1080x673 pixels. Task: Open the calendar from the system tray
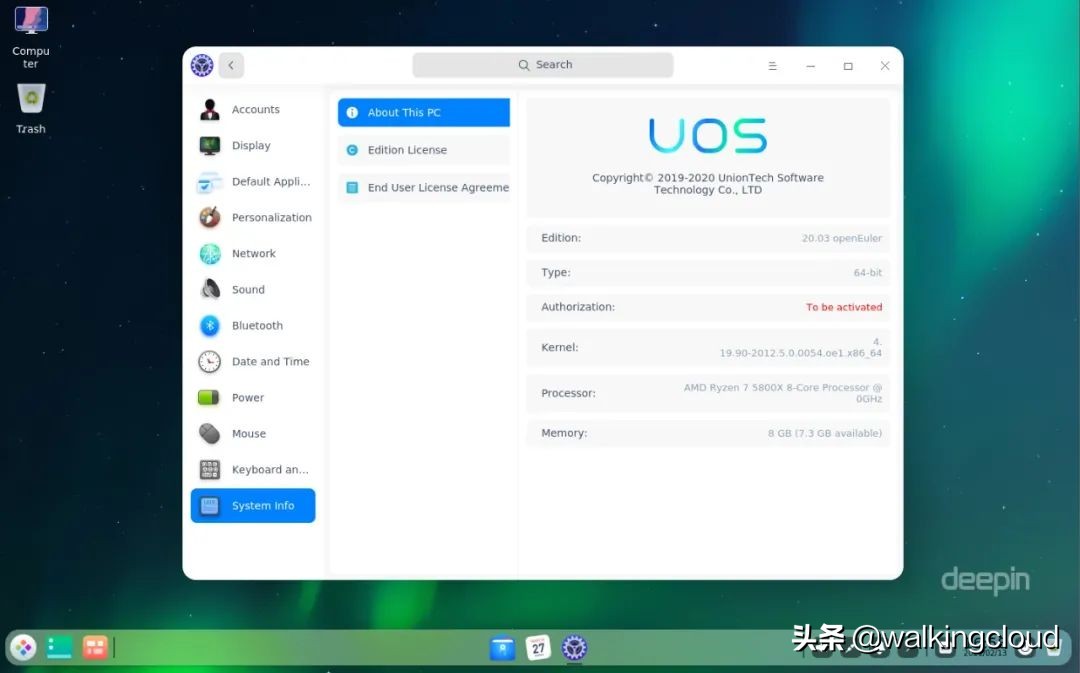tap(539, 648)
